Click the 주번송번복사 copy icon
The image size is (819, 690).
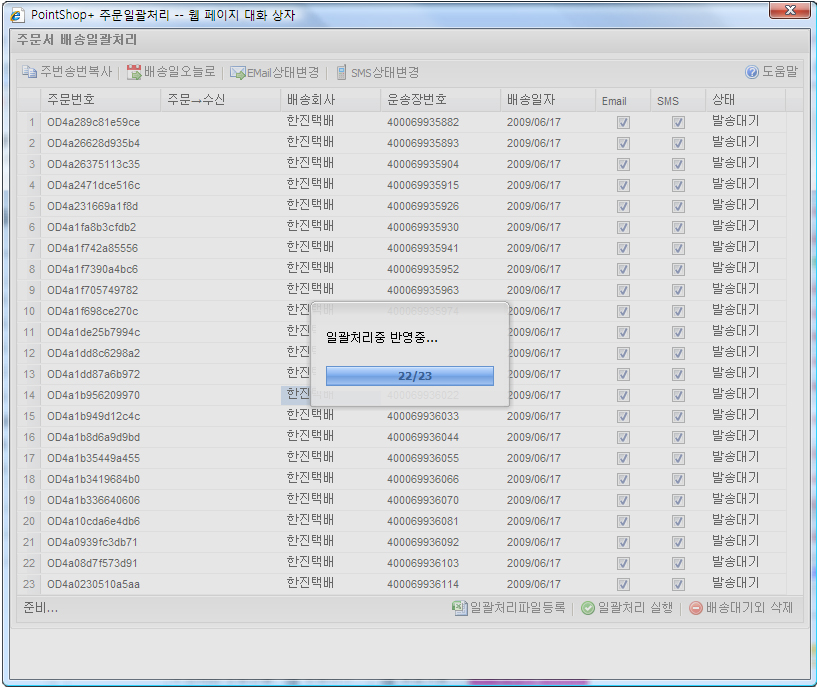[x=29, y=72]
